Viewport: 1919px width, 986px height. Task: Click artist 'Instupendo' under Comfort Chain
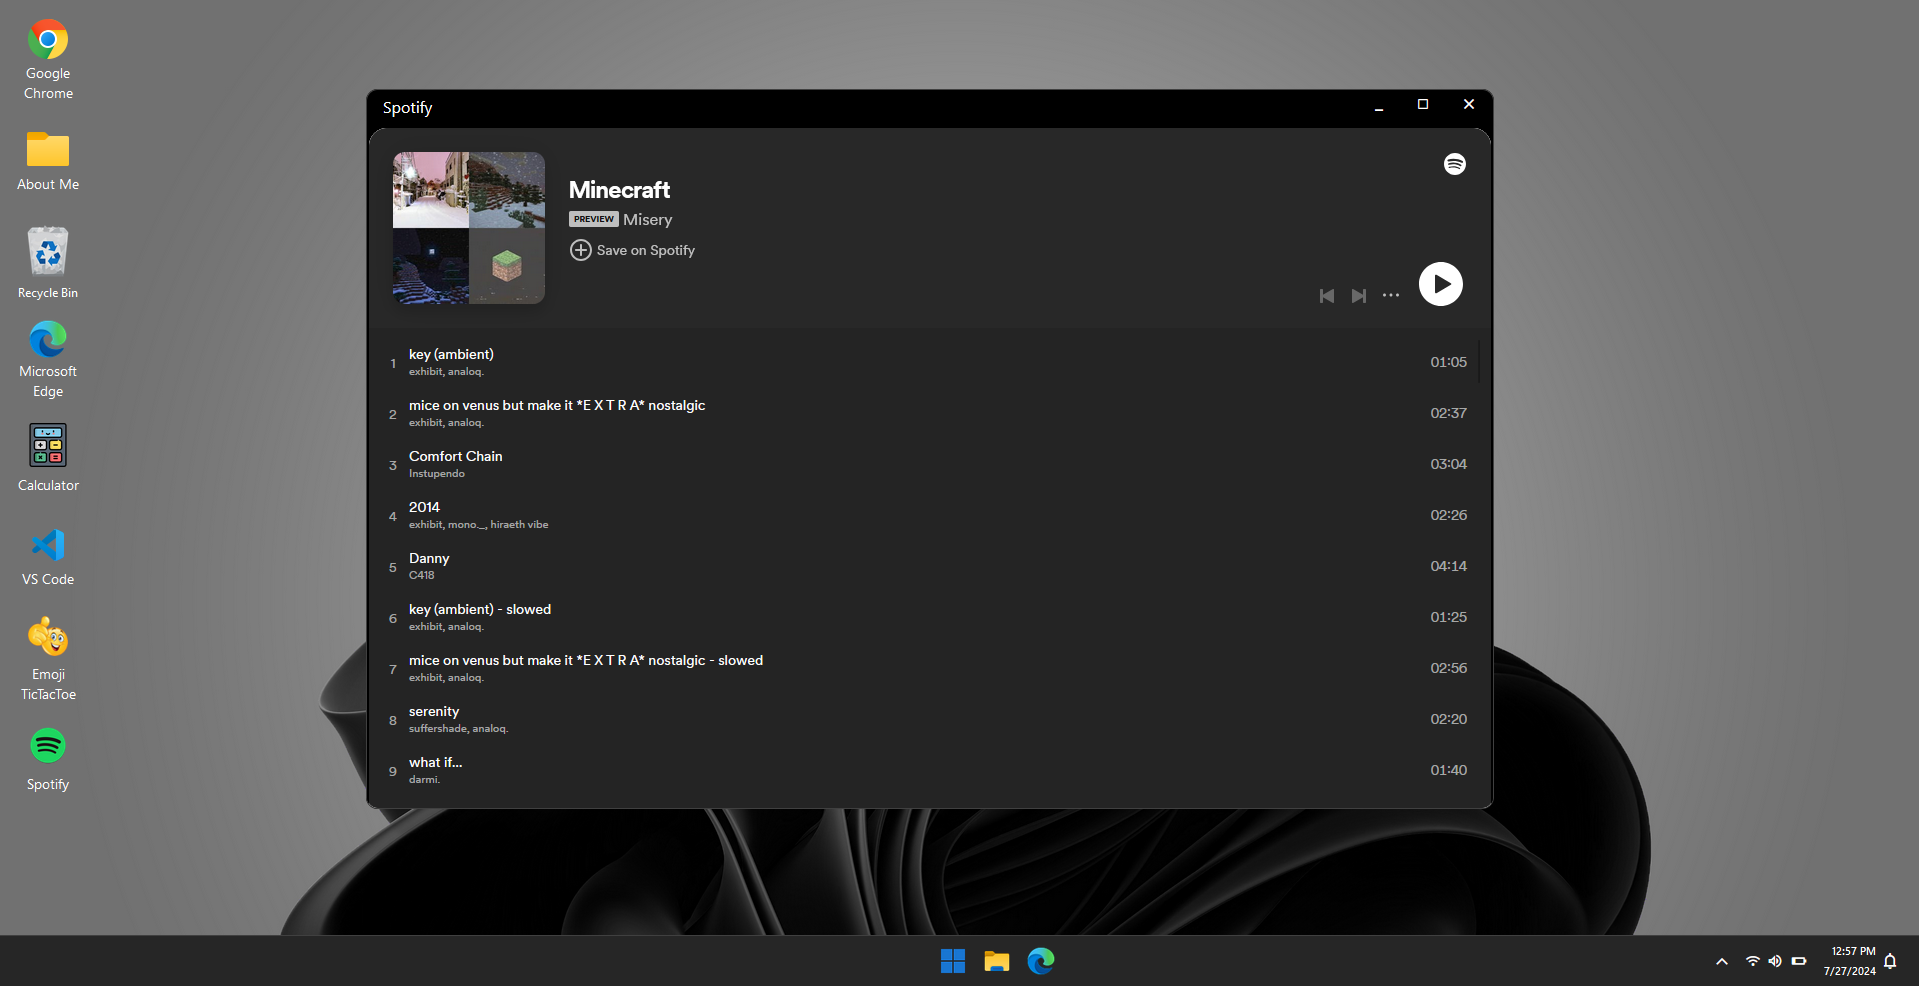(x=437, y=474)
